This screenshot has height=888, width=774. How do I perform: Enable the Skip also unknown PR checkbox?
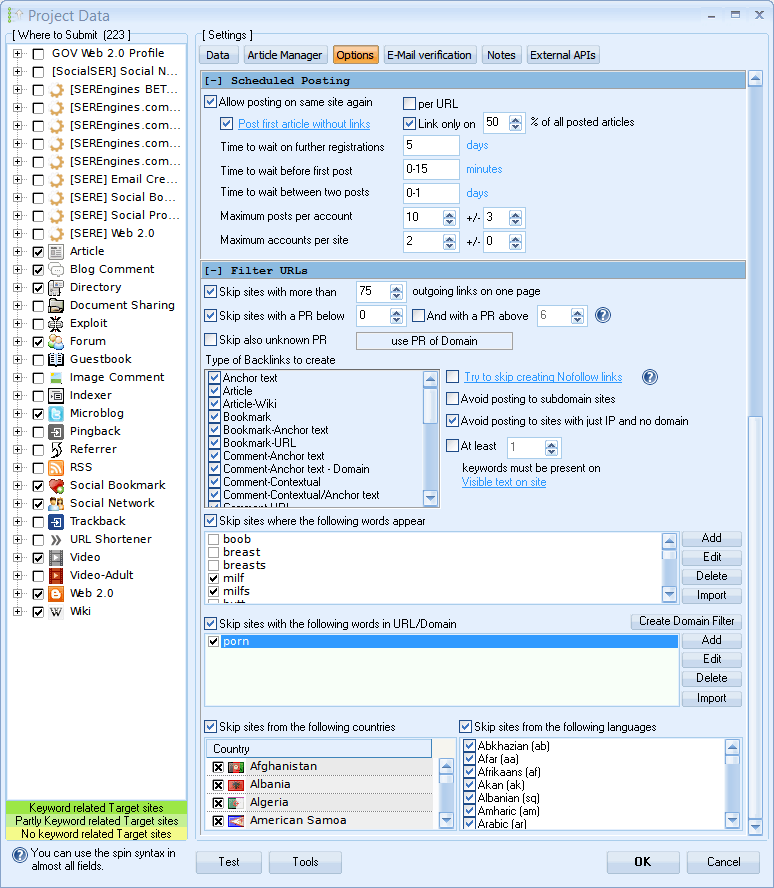[211, 340]
